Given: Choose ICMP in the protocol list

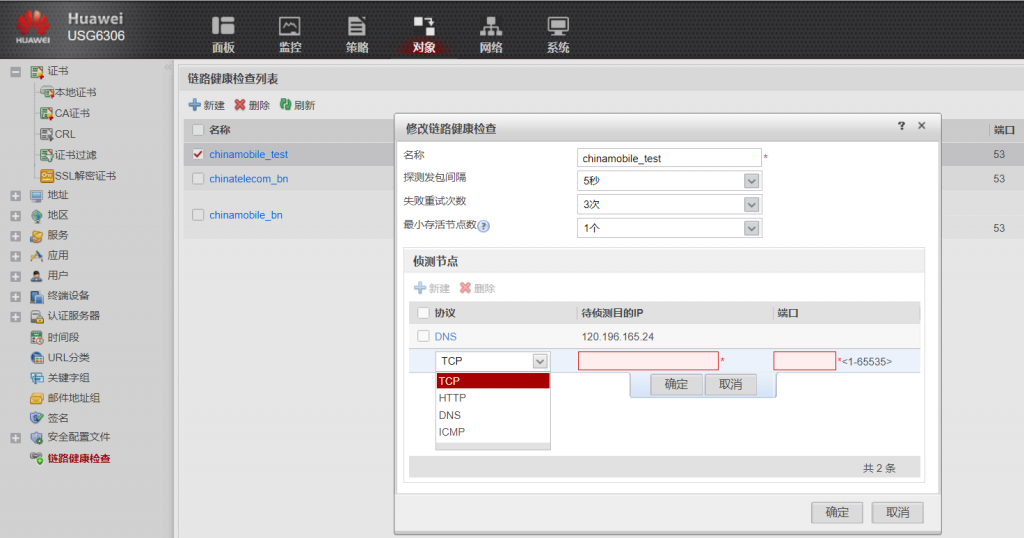Looking at the screenshot, I should coord(451,432).
